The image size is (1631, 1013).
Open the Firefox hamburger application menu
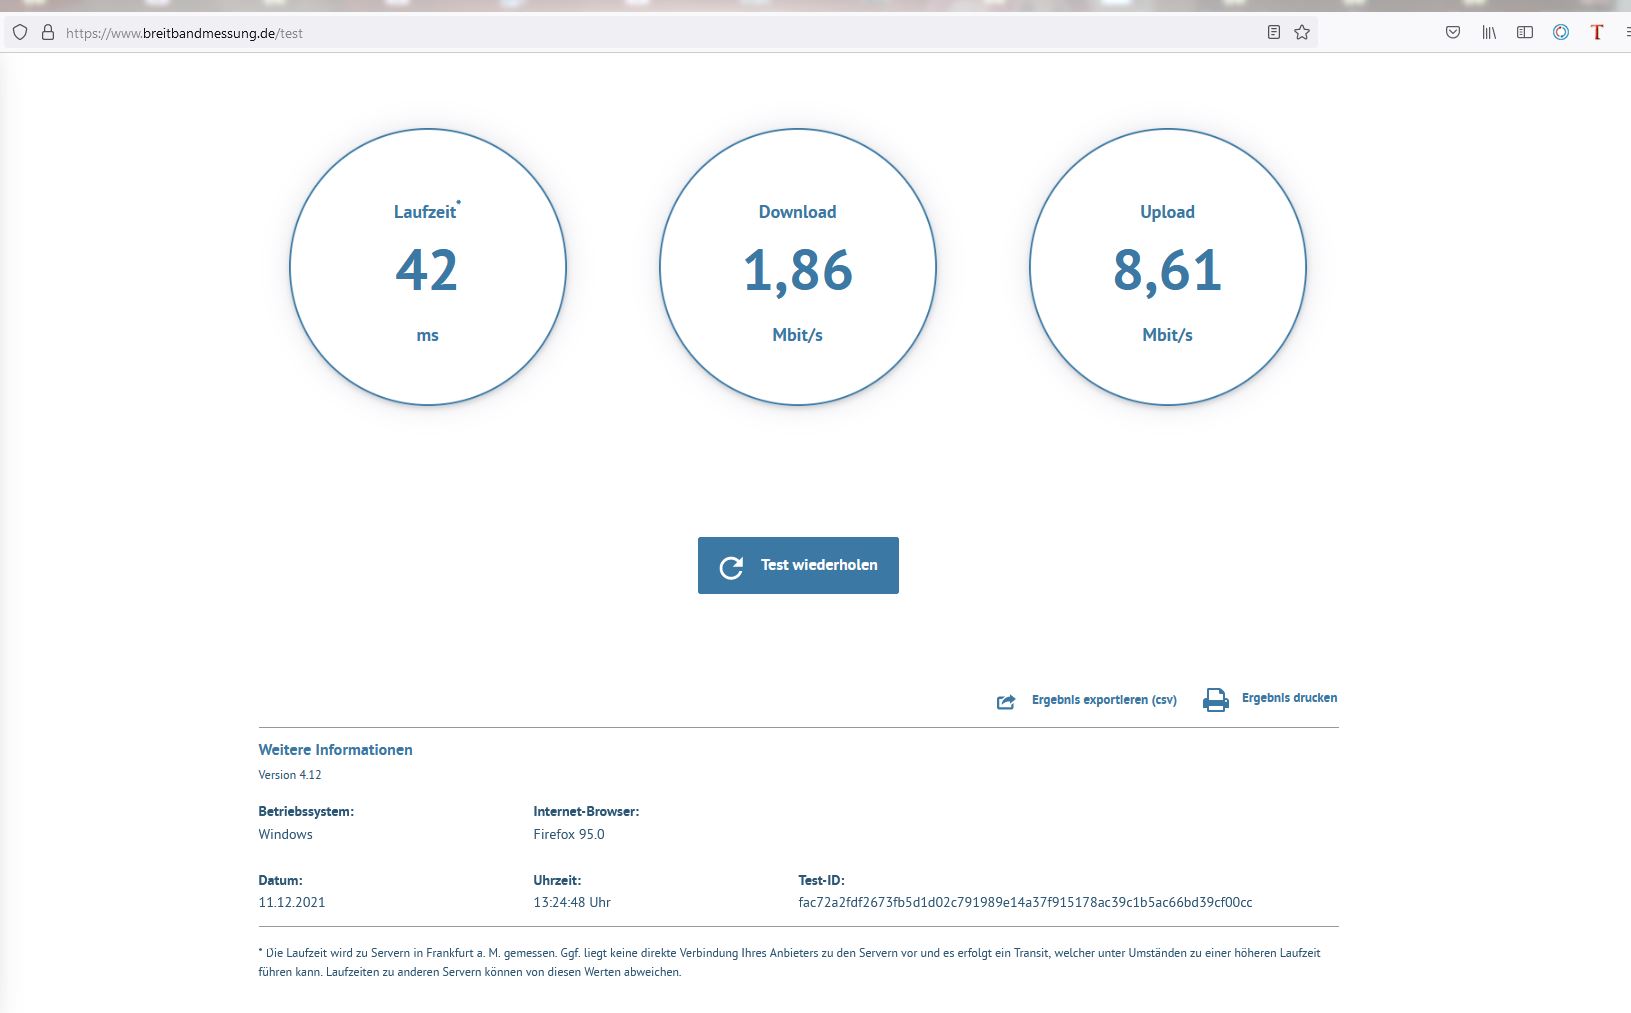(1626, 32)
